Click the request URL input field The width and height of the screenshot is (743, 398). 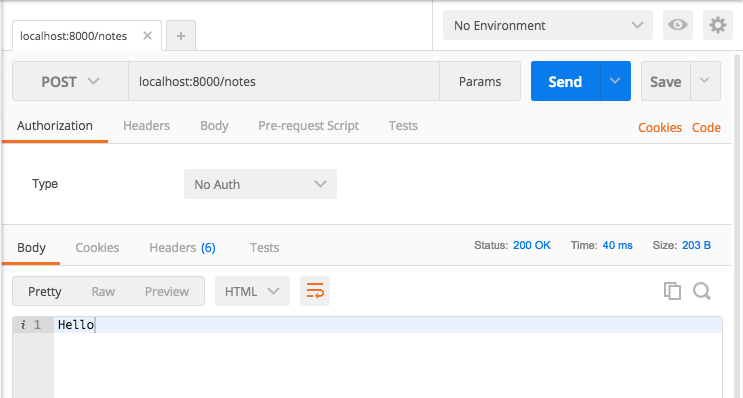tap(284, 81)
